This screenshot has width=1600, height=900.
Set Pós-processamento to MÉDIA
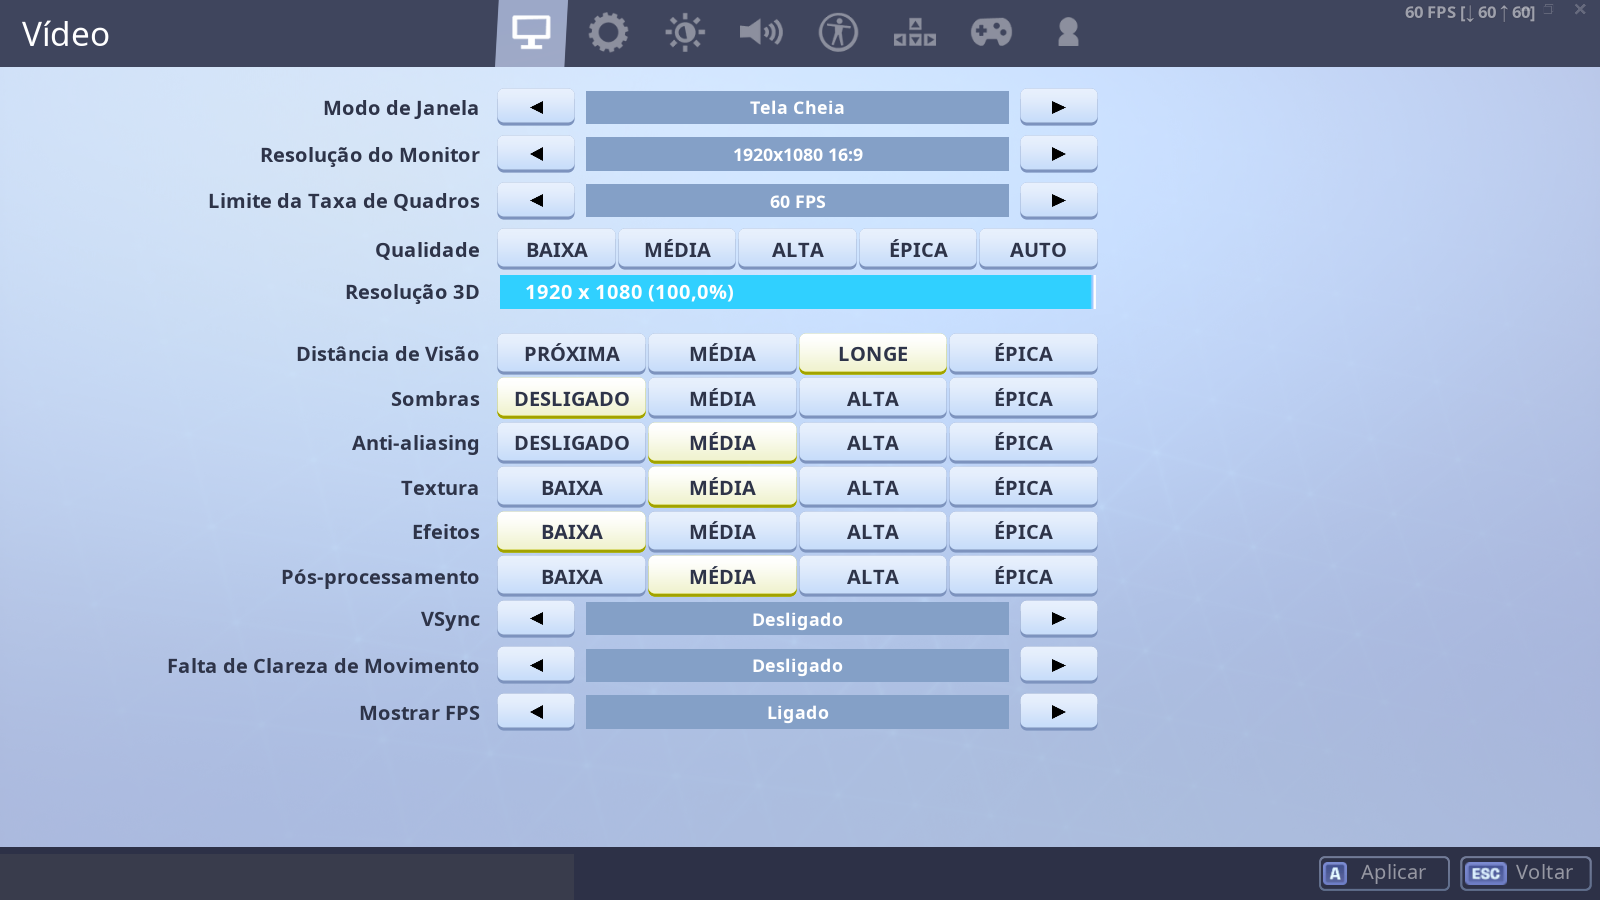coord(722,576)
